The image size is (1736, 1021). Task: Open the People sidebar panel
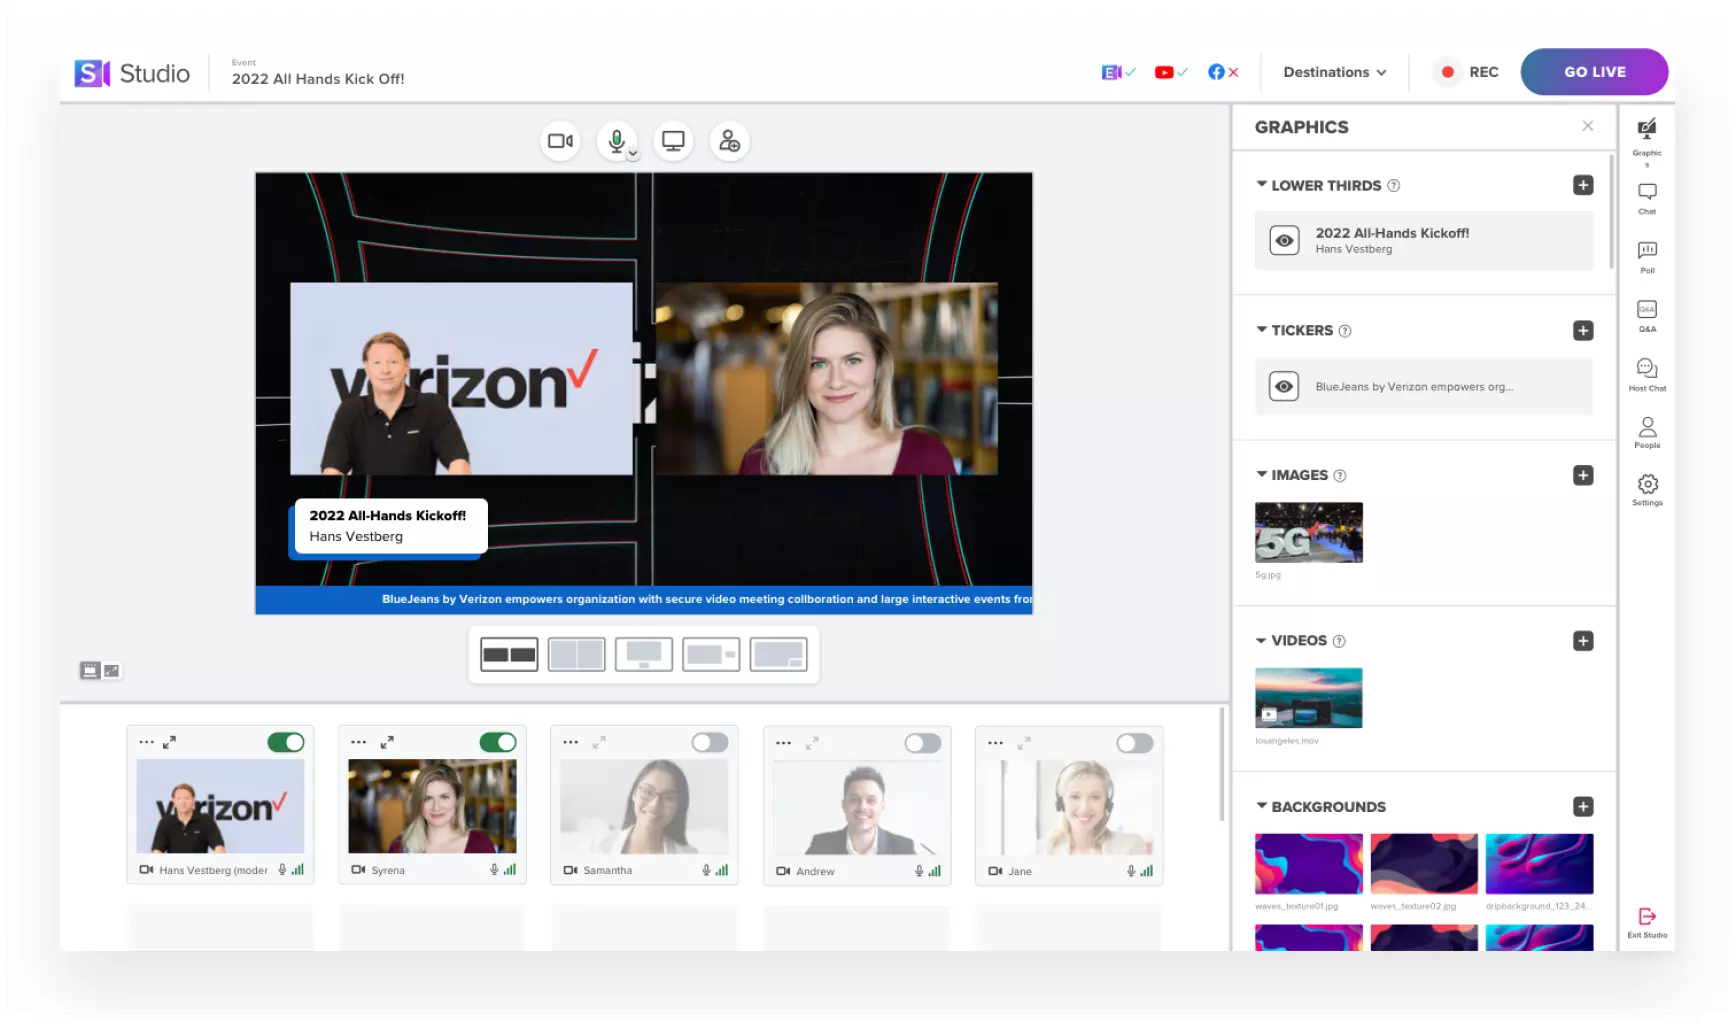[x=1647, y=433]
